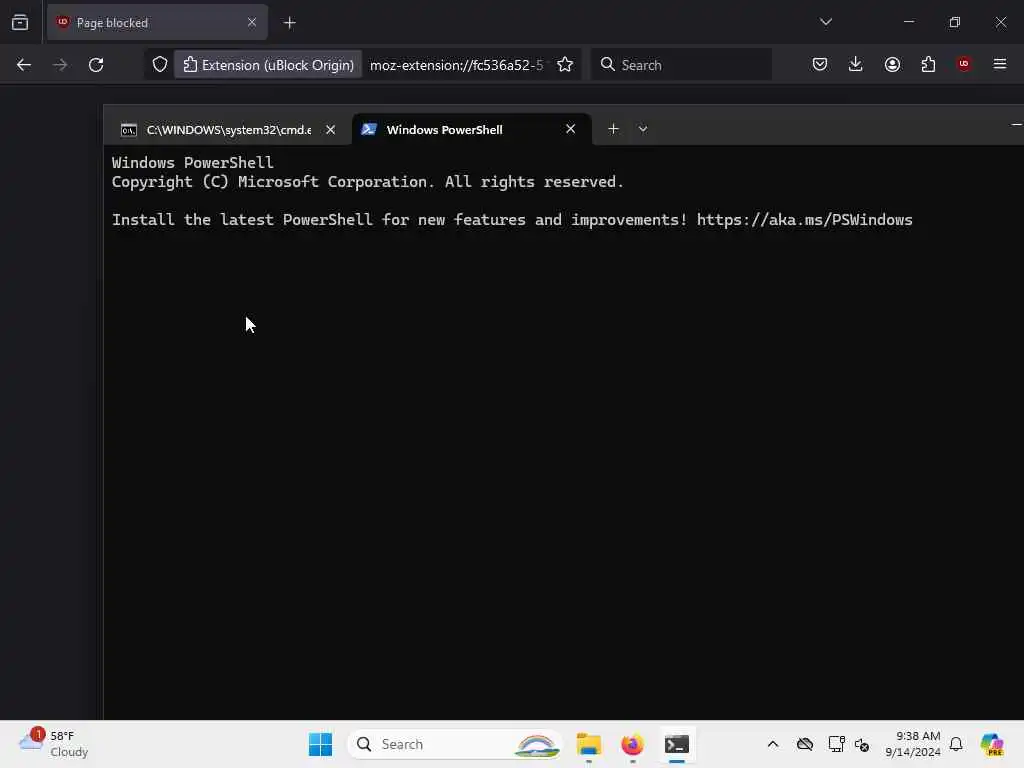Add a new terminal tab
Image resolution: width=1024 pixels, height=768 pixels.
[x=613, y=129]
